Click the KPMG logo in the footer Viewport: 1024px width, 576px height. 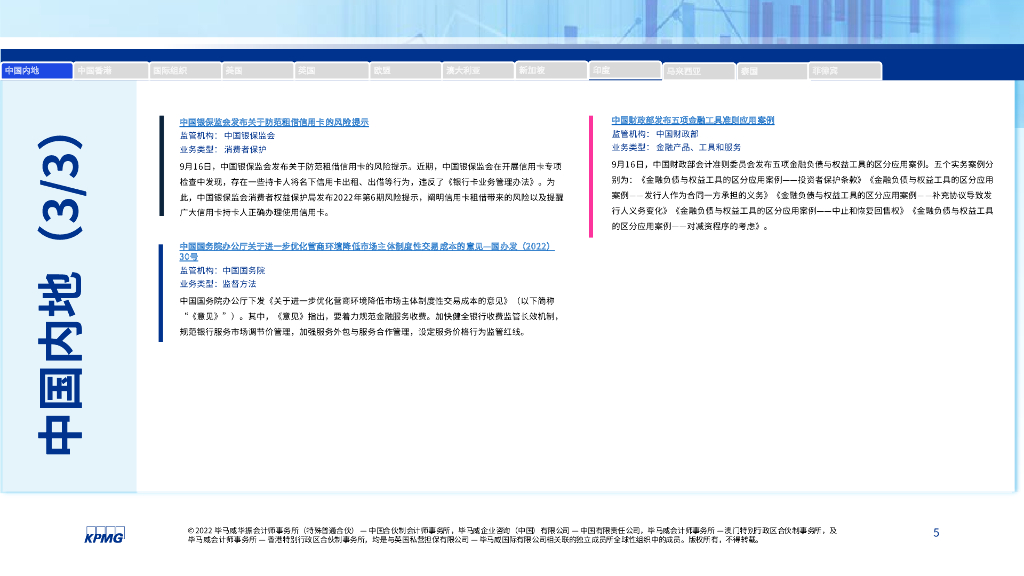click(104, 535)
